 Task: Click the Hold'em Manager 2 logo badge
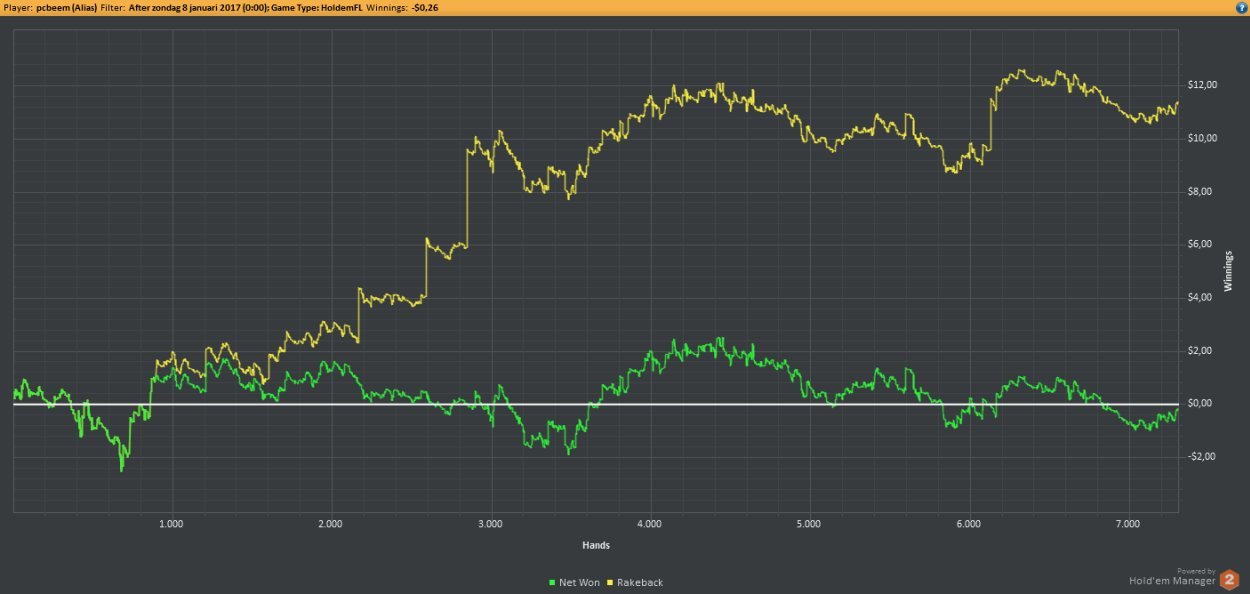(x=1230, y=577)
